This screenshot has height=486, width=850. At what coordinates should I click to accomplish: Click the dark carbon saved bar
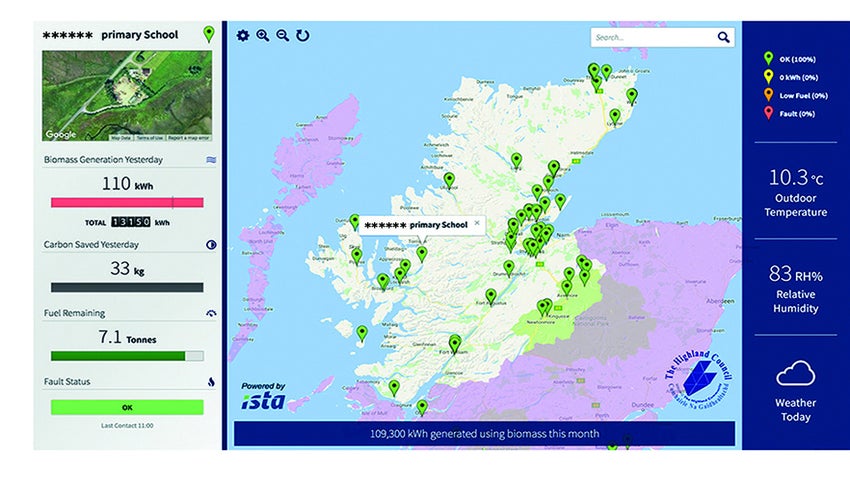pyautogui.click(x=127, y=287)
